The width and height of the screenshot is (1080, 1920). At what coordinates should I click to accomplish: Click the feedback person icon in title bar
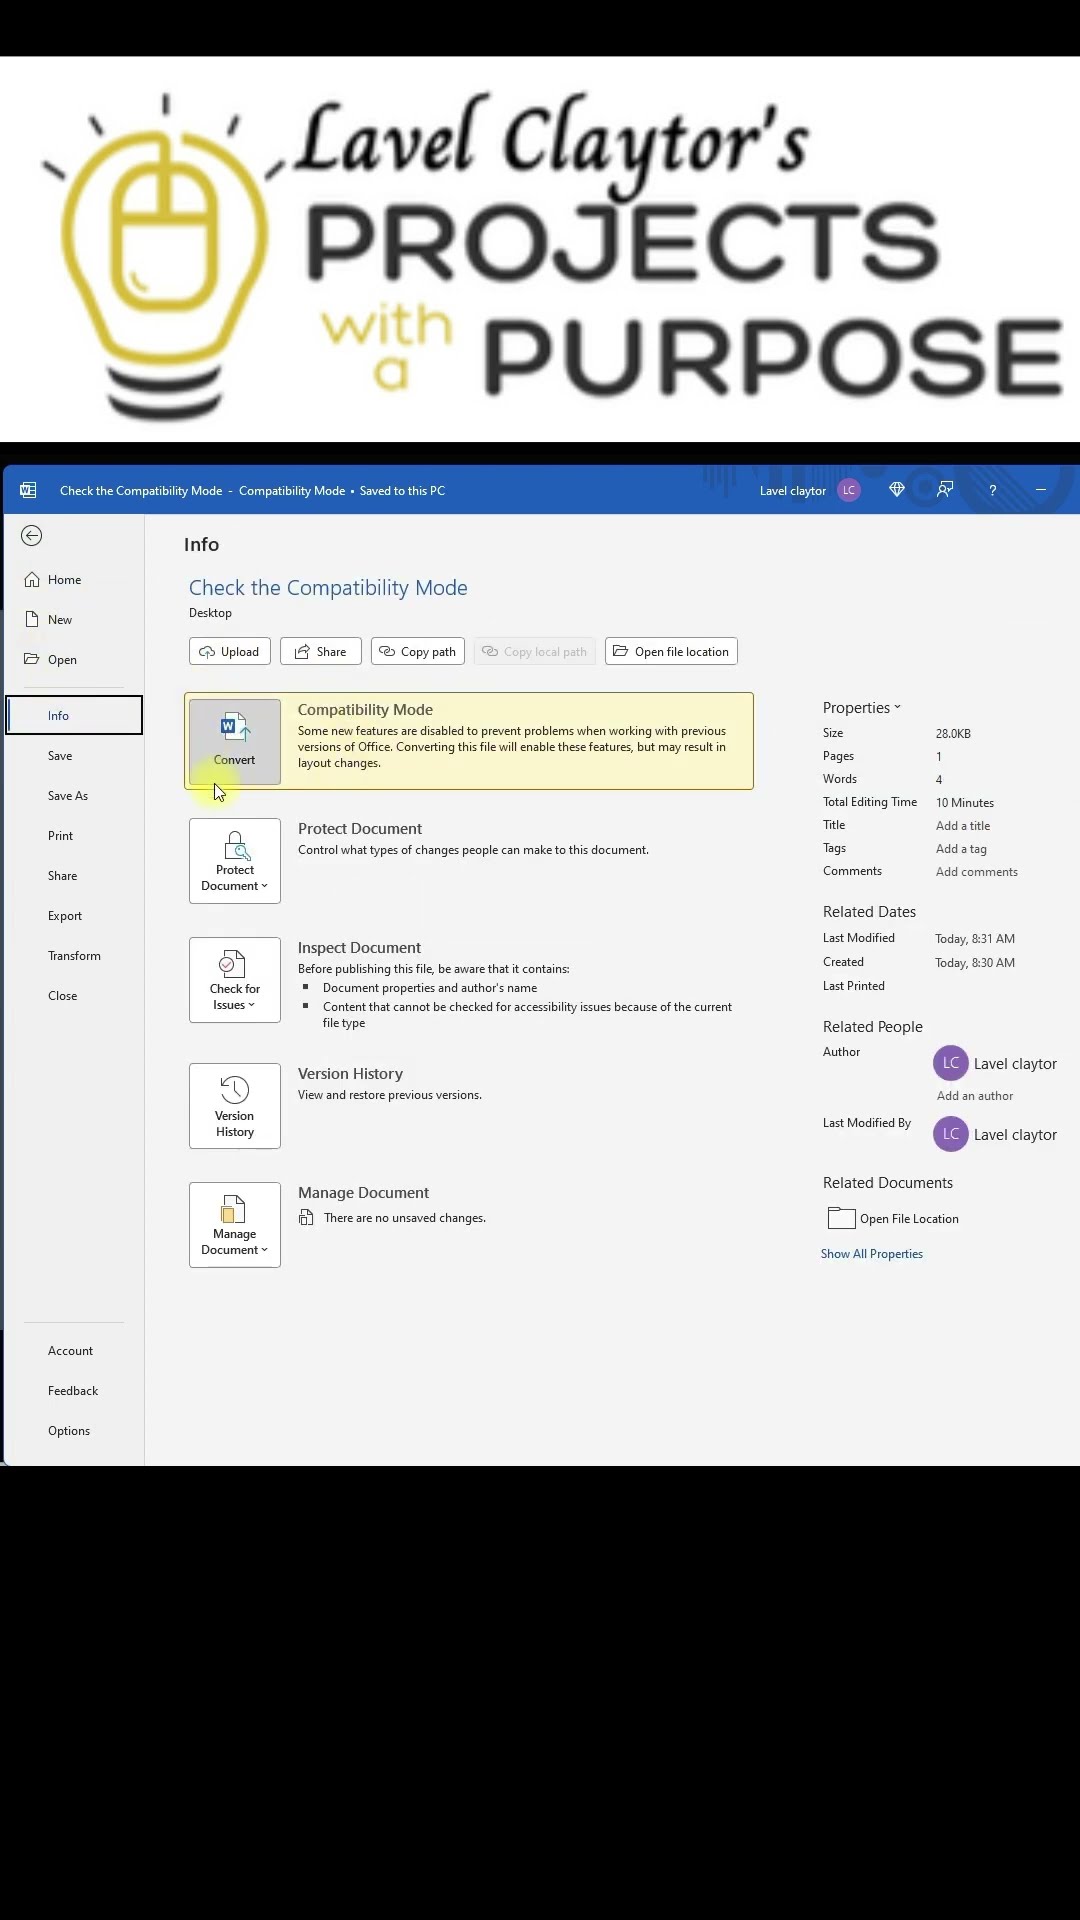coord(945,489)
